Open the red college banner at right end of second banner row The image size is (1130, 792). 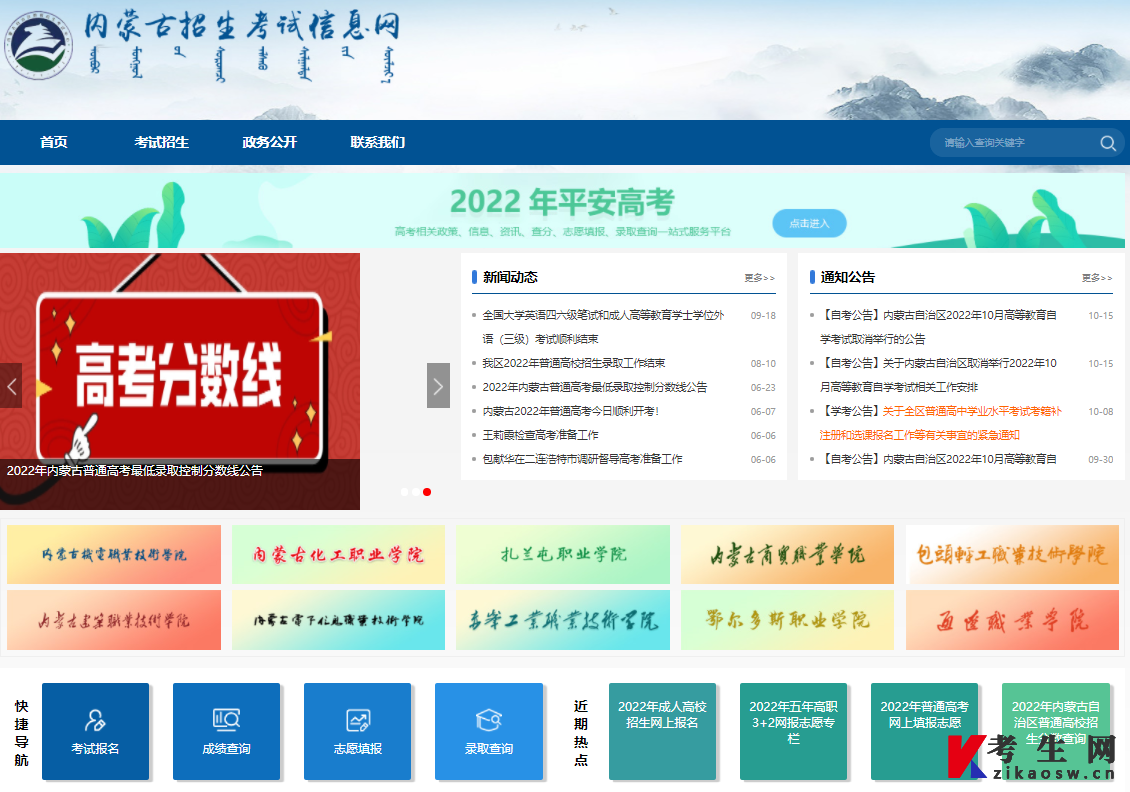pos(1012,620)
